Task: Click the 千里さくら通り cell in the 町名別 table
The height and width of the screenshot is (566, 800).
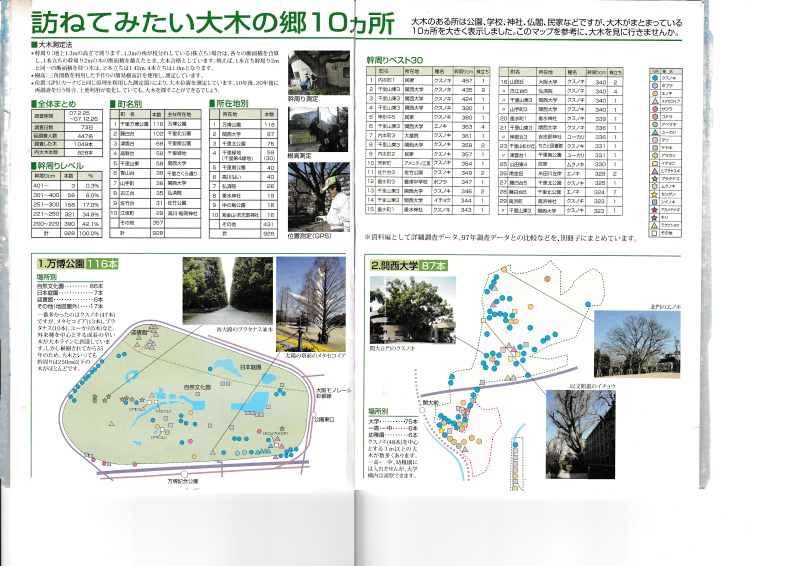Action: (183, 173)
